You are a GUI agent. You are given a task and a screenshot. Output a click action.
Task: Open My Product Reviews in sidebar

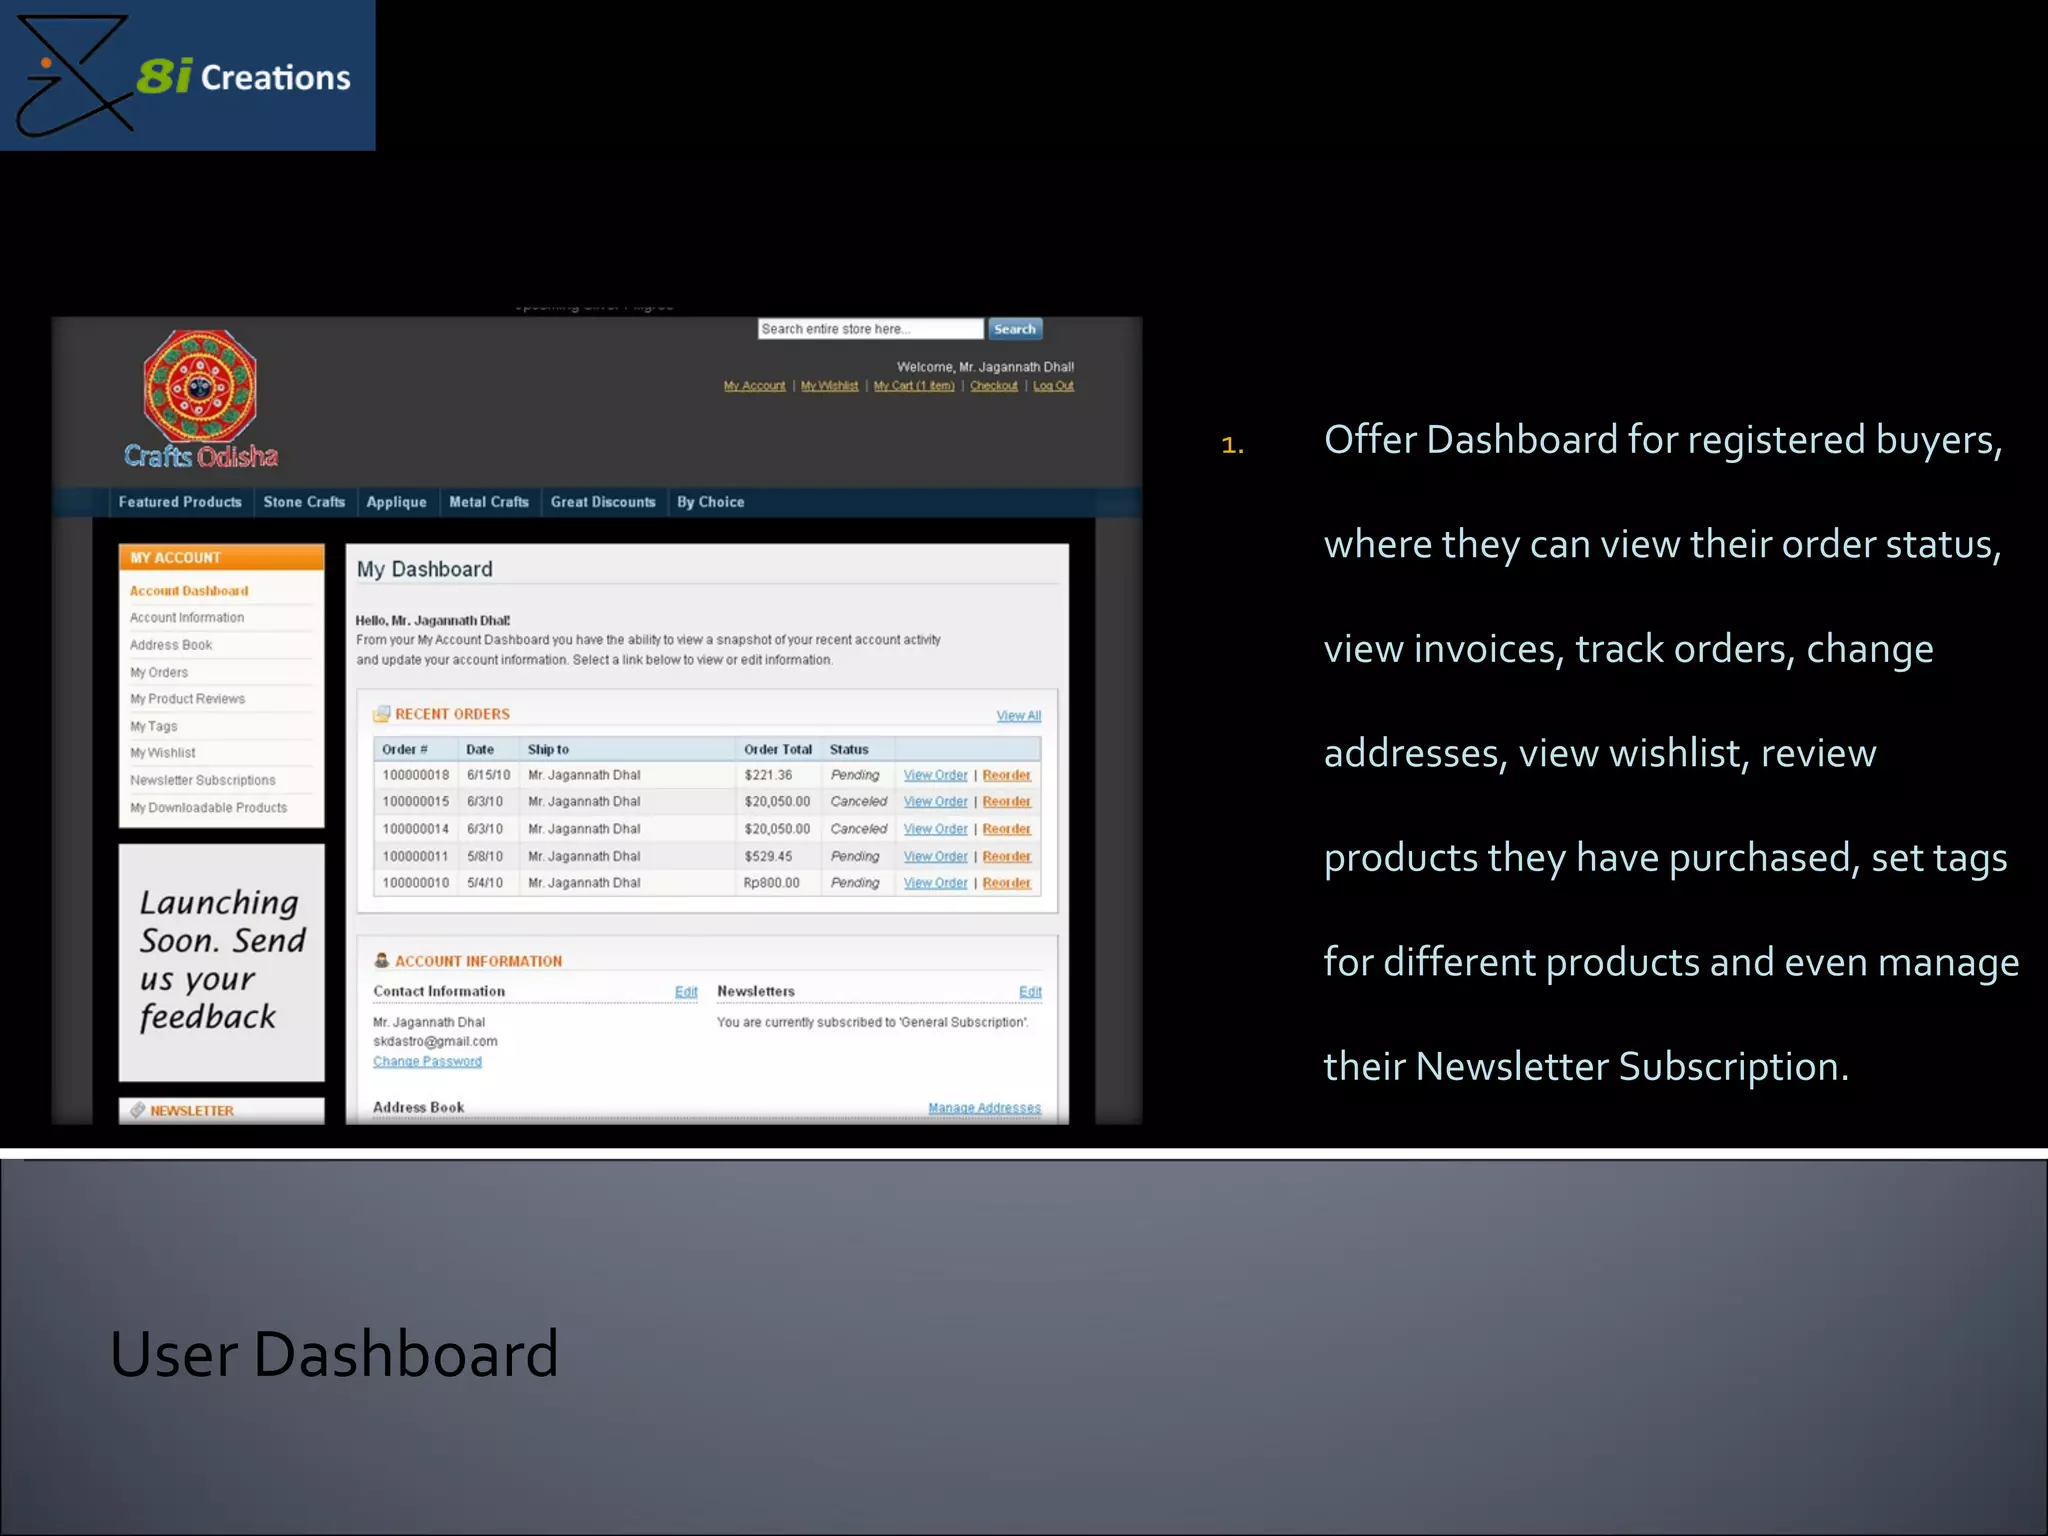click(x=187, y=699)
